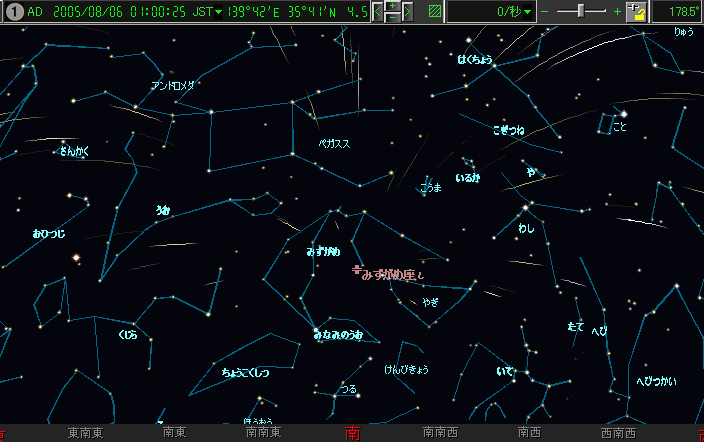Screen dimensions: 704x442
Task: Click the circled number 1 view icon
Action: click(x=12, y=12)
